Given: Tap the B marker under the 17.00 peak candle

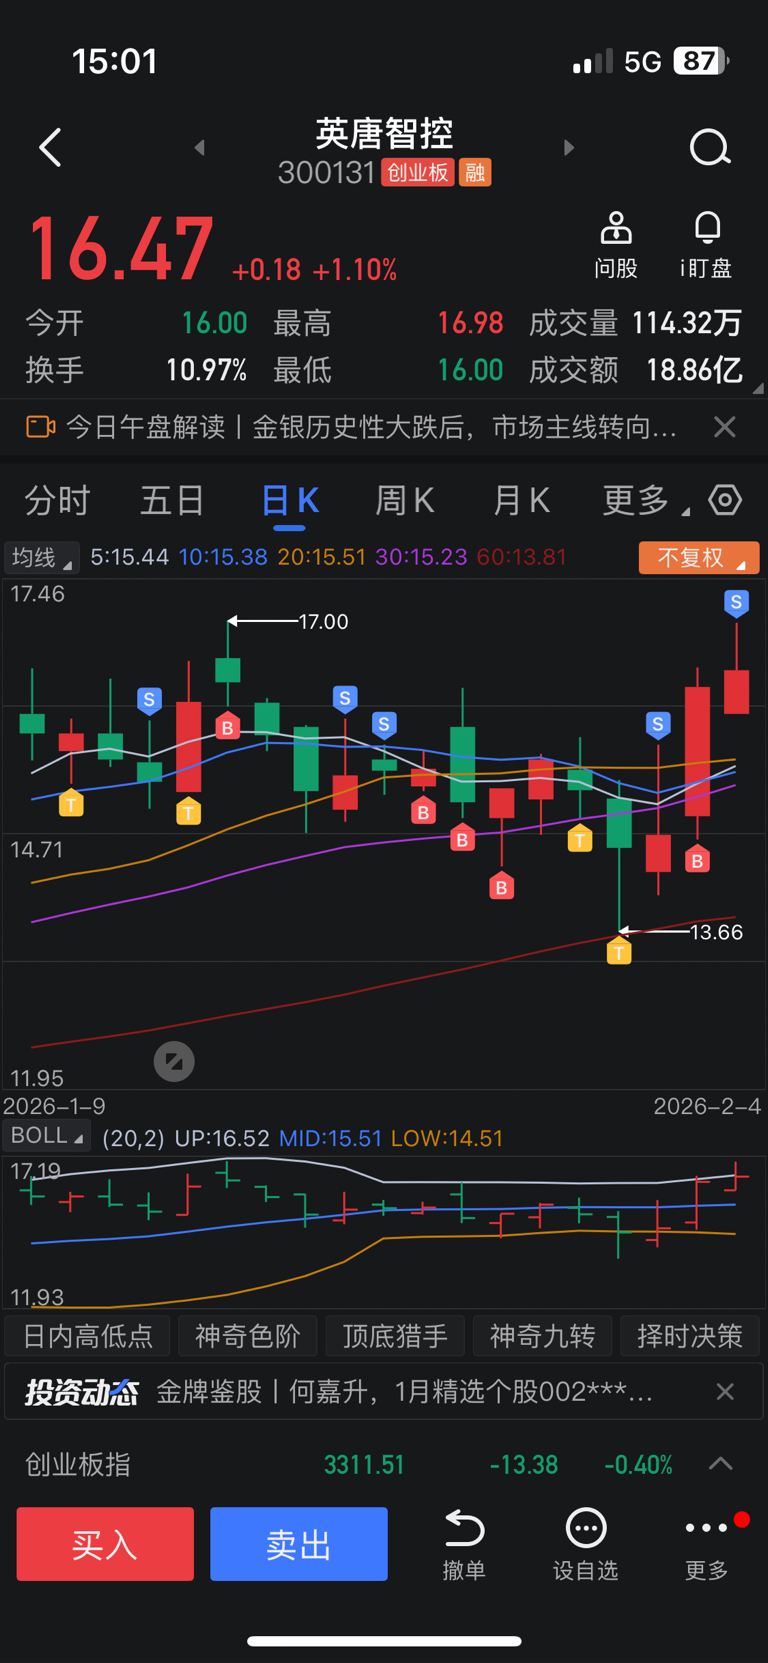Looking at the screenshot, I should click(x=228, y=727).
